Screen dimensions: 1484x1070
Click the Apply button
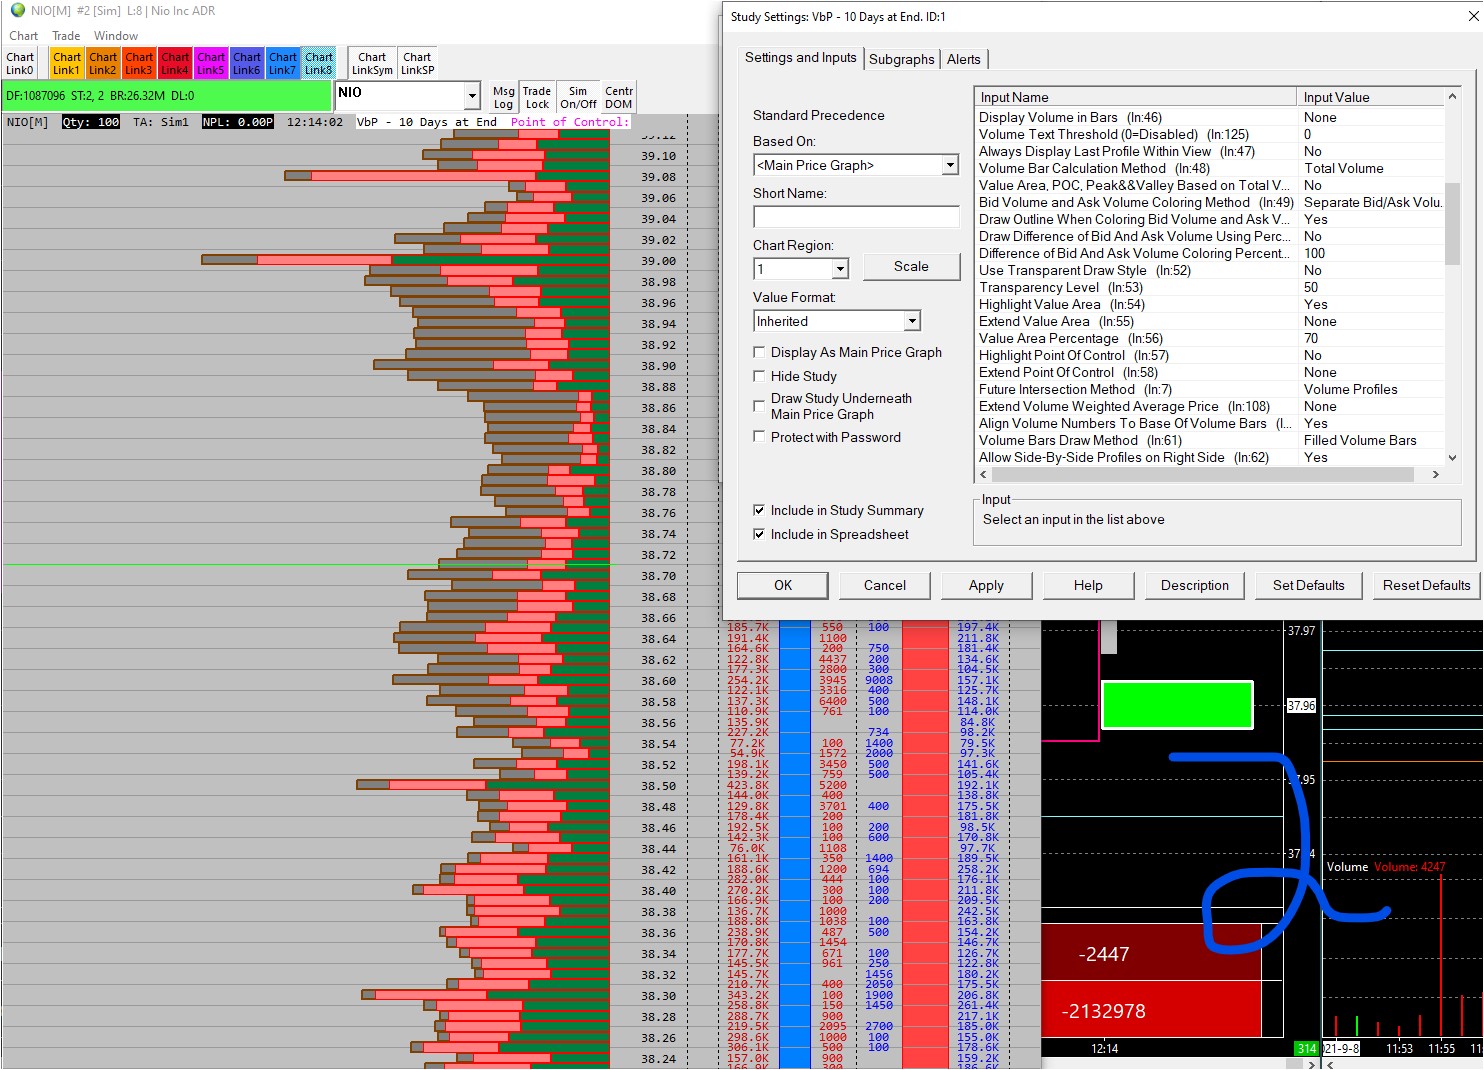coord(986,586)
